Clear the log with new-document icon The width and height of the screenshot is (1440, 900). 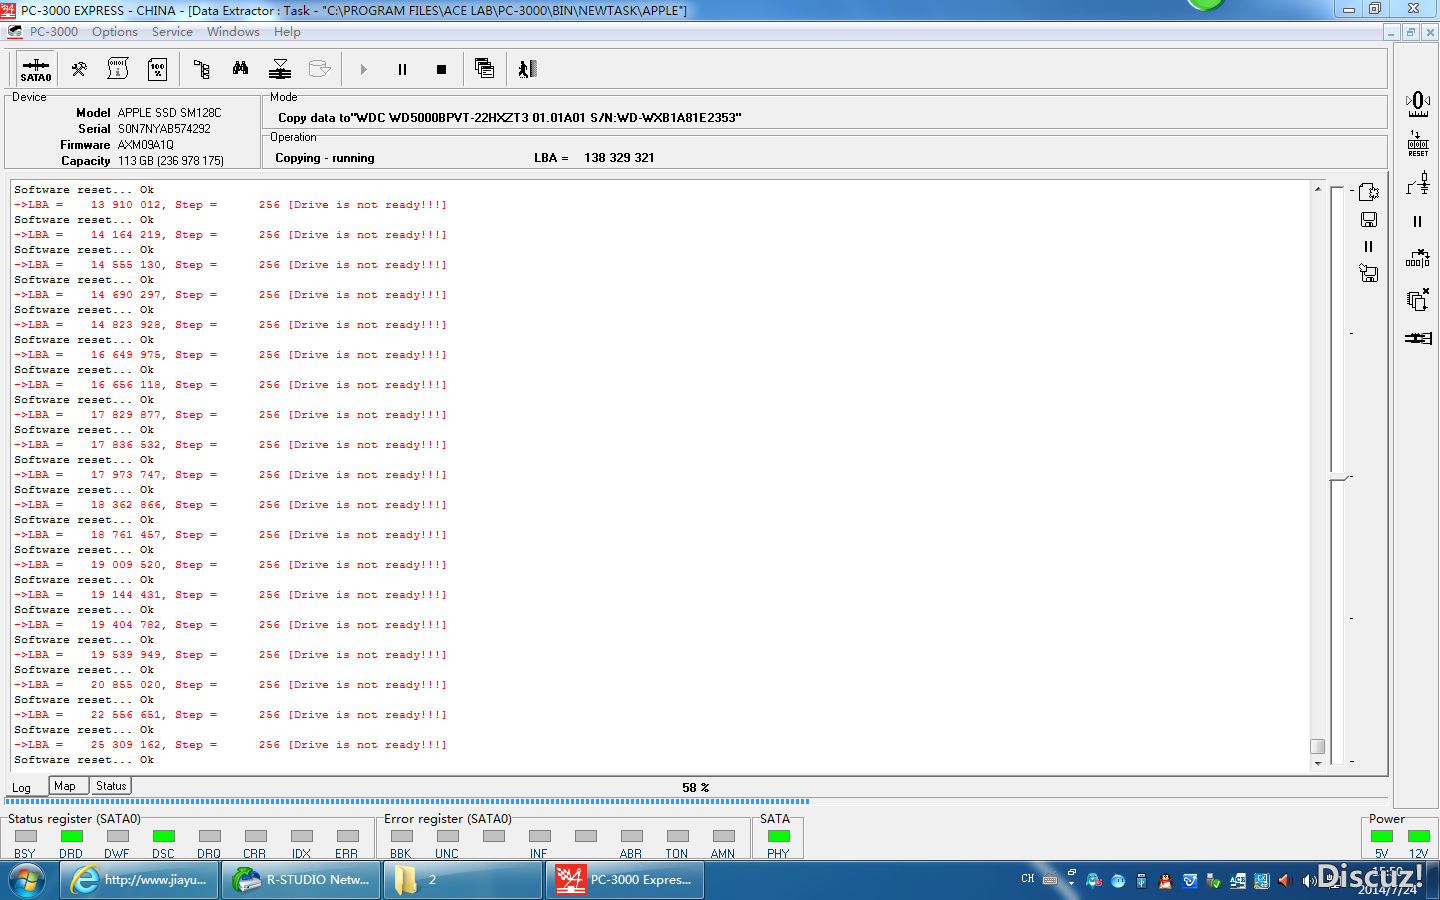1369,192
